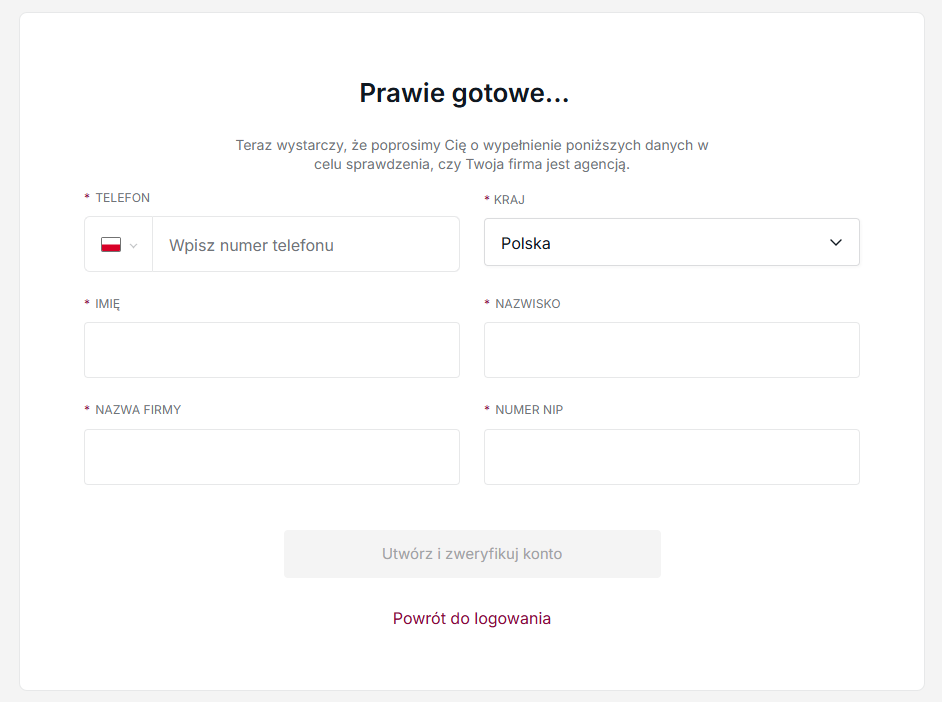Select the Nazwisko input box

671,350
